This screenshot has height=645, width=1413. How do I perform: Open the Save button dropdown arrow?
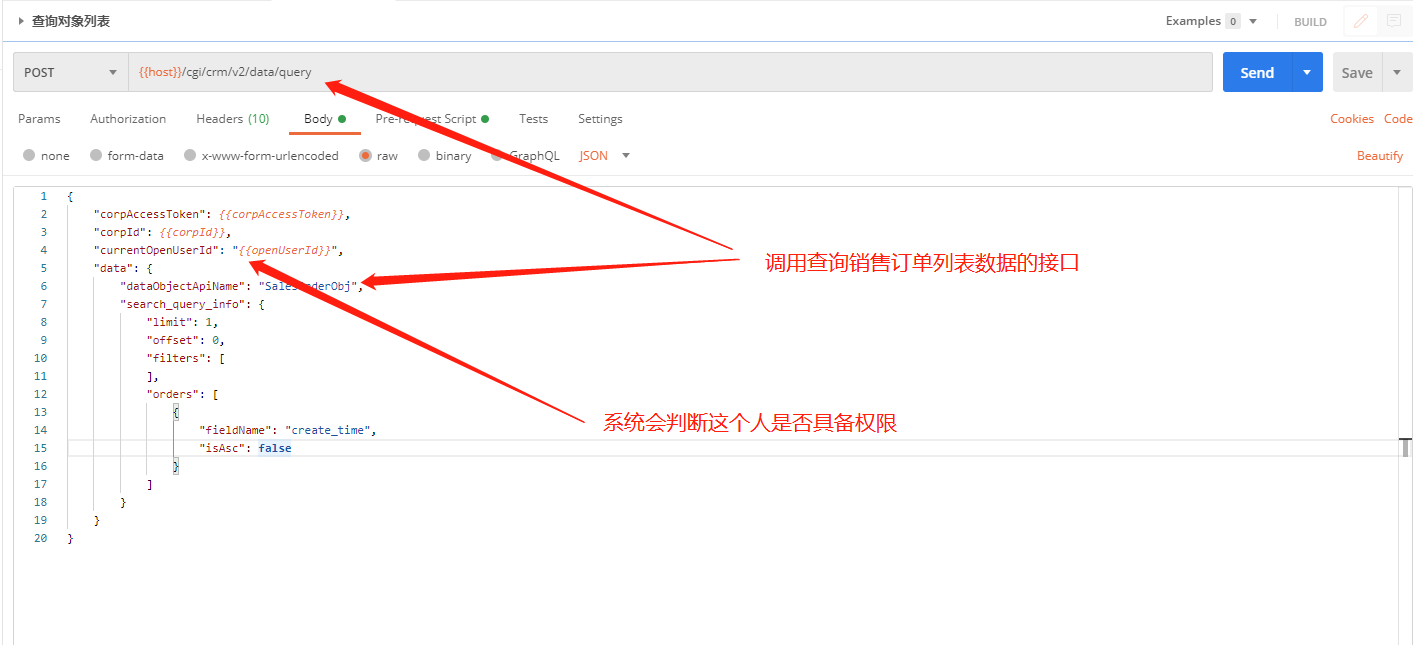1397,72
